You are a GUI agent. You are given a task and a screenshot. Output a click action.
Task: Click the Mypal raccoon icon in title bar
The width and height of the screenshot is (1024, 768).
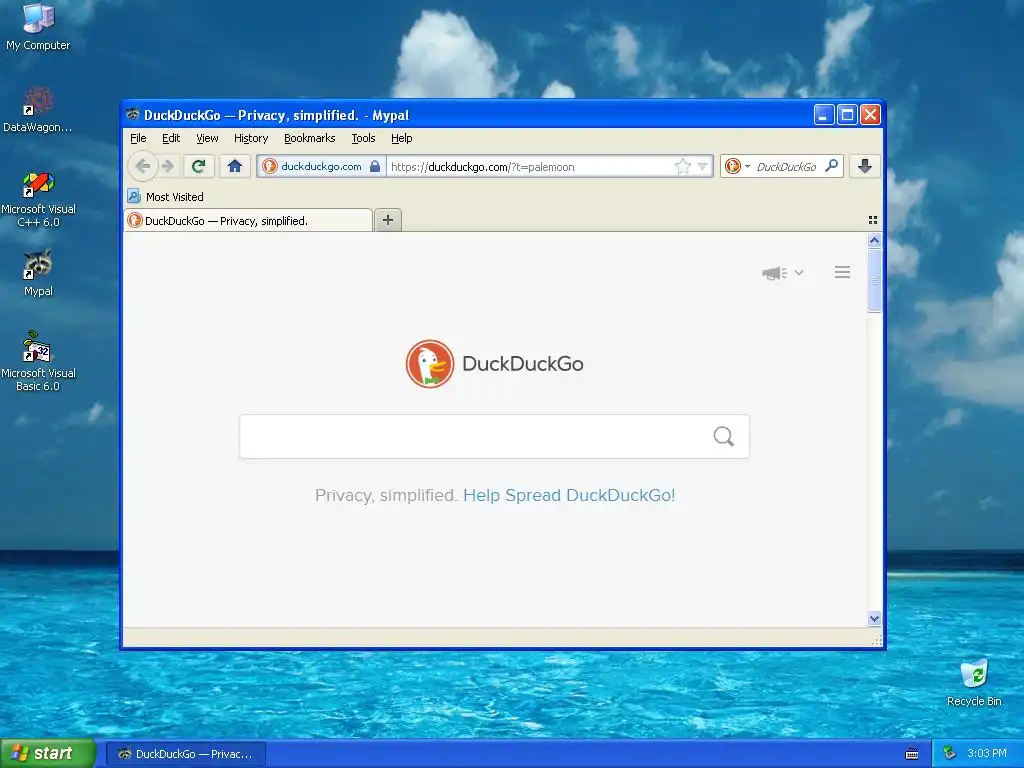(x=133, y=114)
